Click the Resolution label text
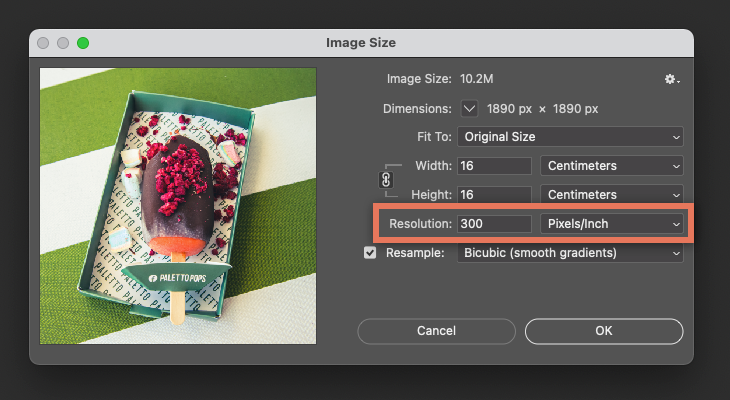 point(420,224)
